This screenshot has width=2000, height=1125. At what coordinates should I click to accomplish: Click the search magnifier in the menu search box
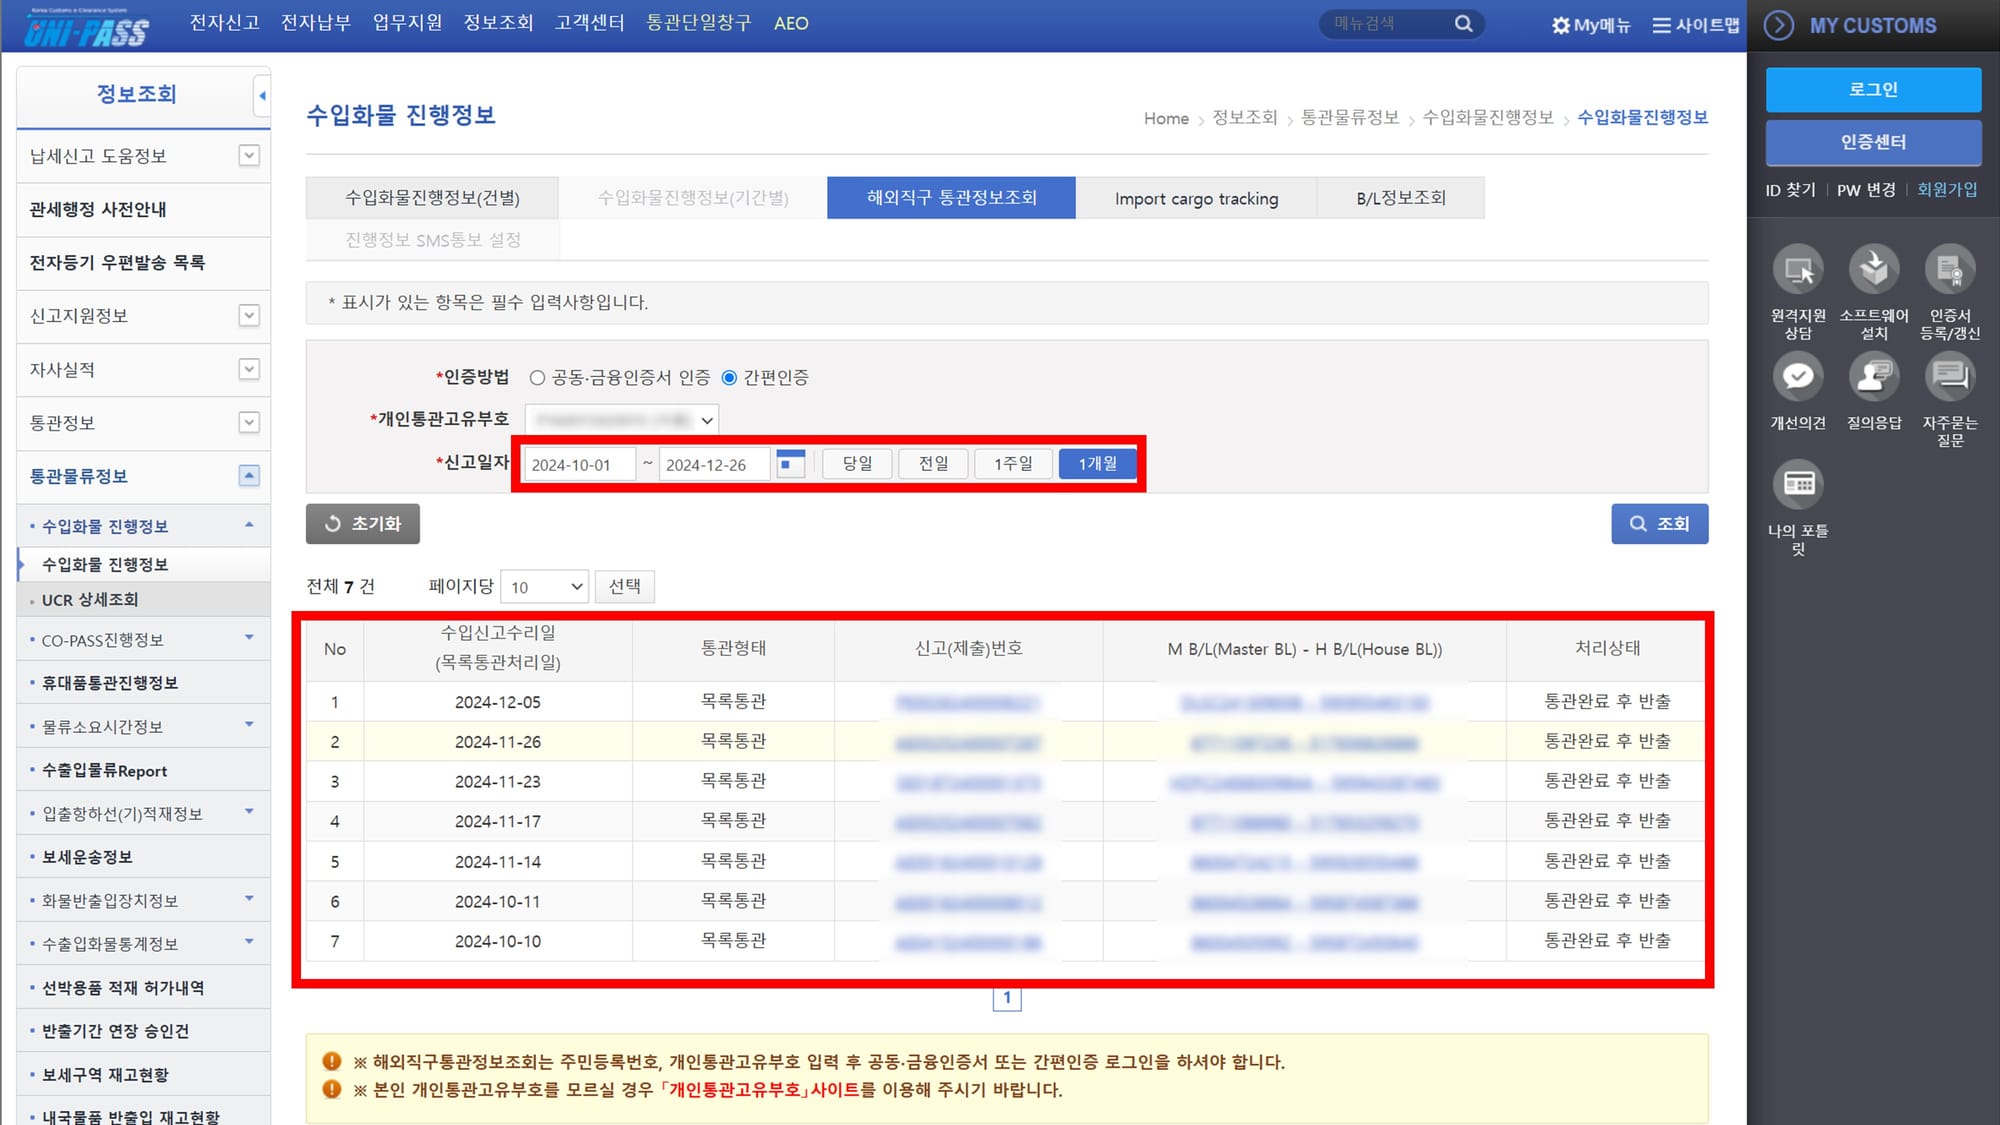tap(1463, 24)
